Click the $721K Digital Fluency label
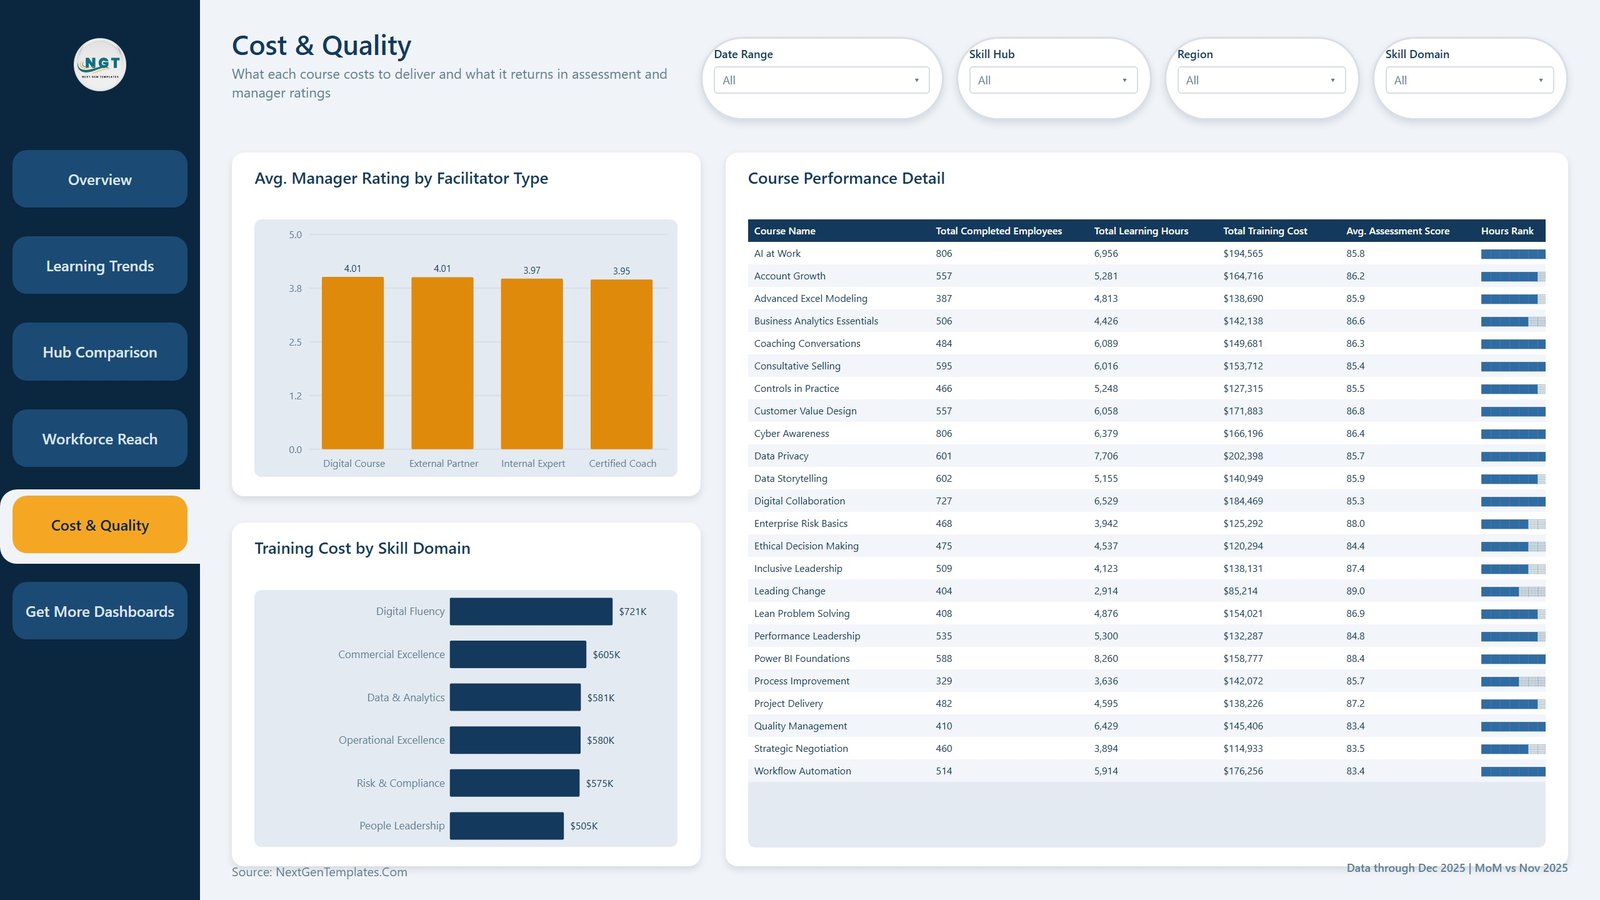1600x900 pixels. point(633,612)
